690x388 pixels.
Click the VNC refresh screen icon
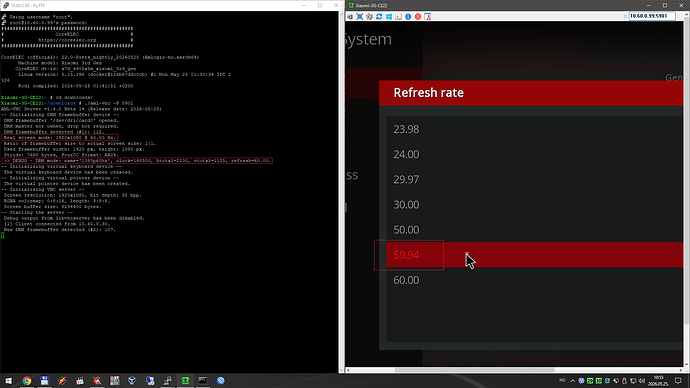point(379,16)
